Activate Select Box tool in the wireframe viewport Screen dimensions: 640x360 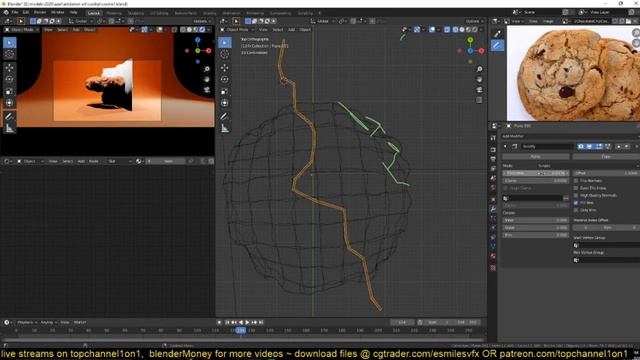tap(224, 42)
